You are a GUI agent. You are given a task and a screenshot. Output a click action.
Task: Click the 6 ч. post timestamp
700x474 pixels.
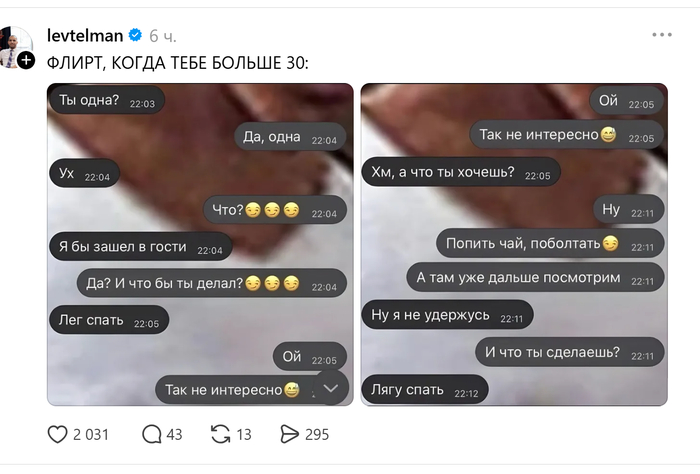[162, 36]
